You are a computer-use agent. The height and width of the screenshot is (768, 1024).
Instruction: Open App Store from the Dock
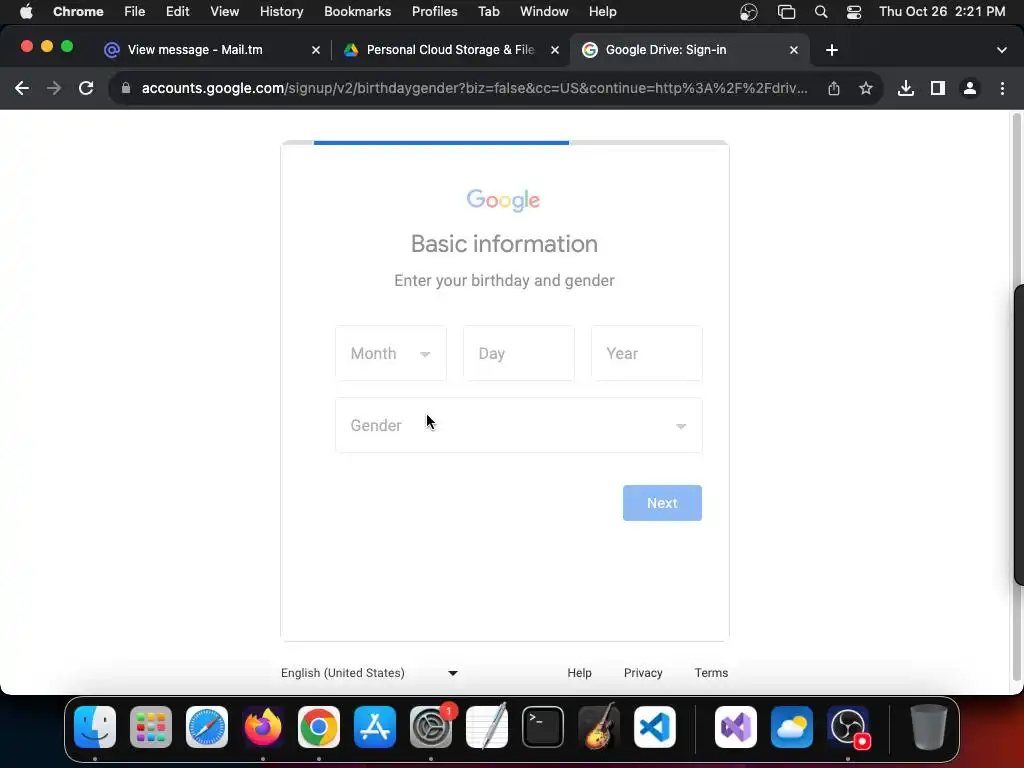click(x=375, y=727)
